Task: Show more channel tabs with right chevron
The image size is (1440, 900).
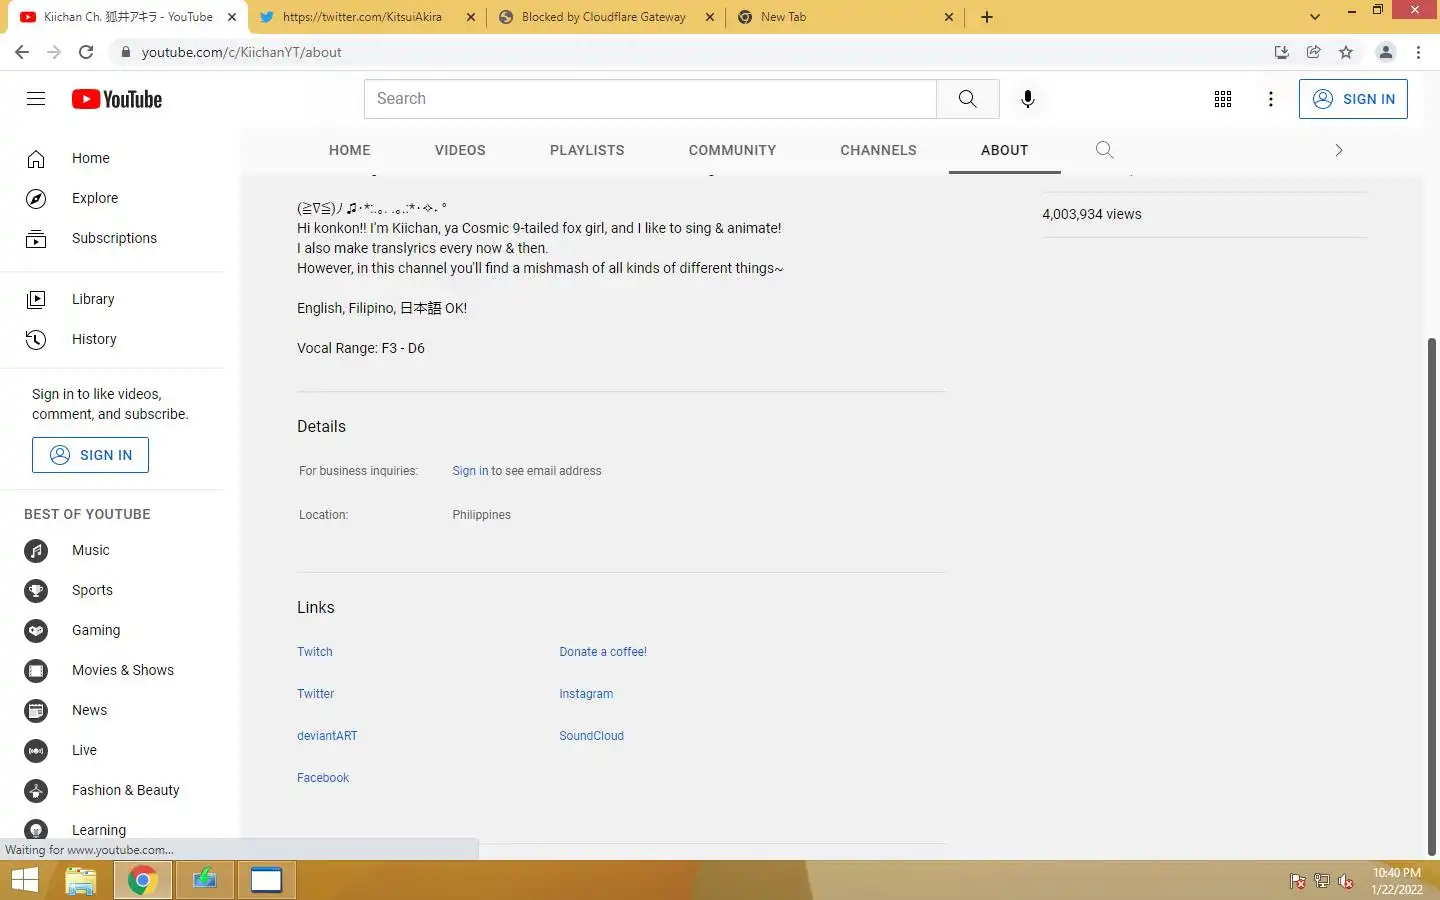Action: click(x=1339, y=150)
